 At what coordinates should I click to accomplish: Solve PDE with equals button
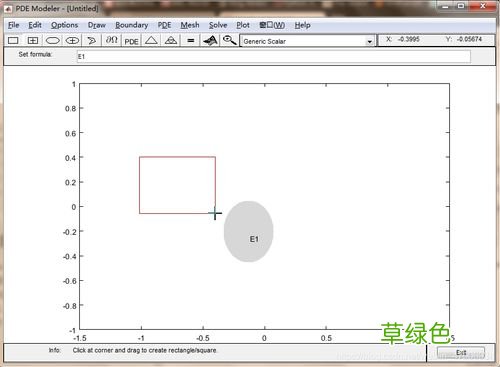(191, 41)
